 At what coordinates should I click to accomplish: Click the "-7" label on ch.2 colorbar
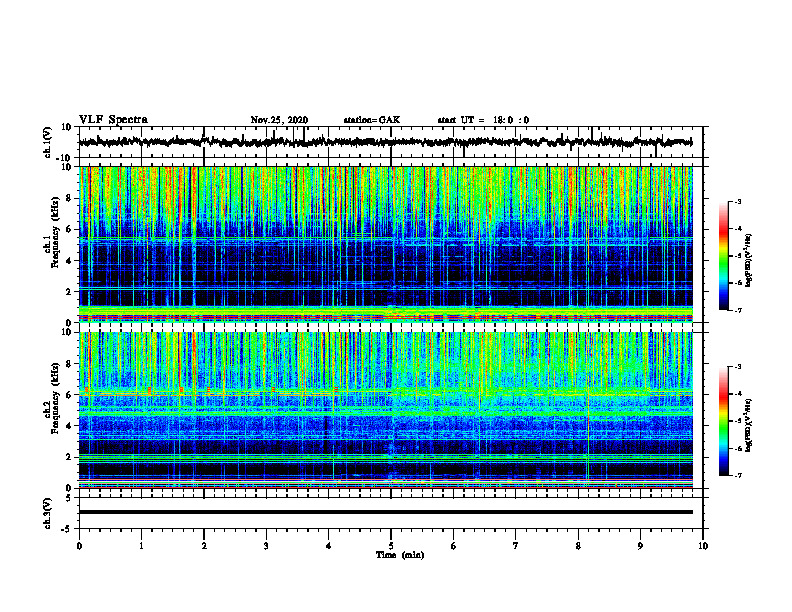click(737, 476)
